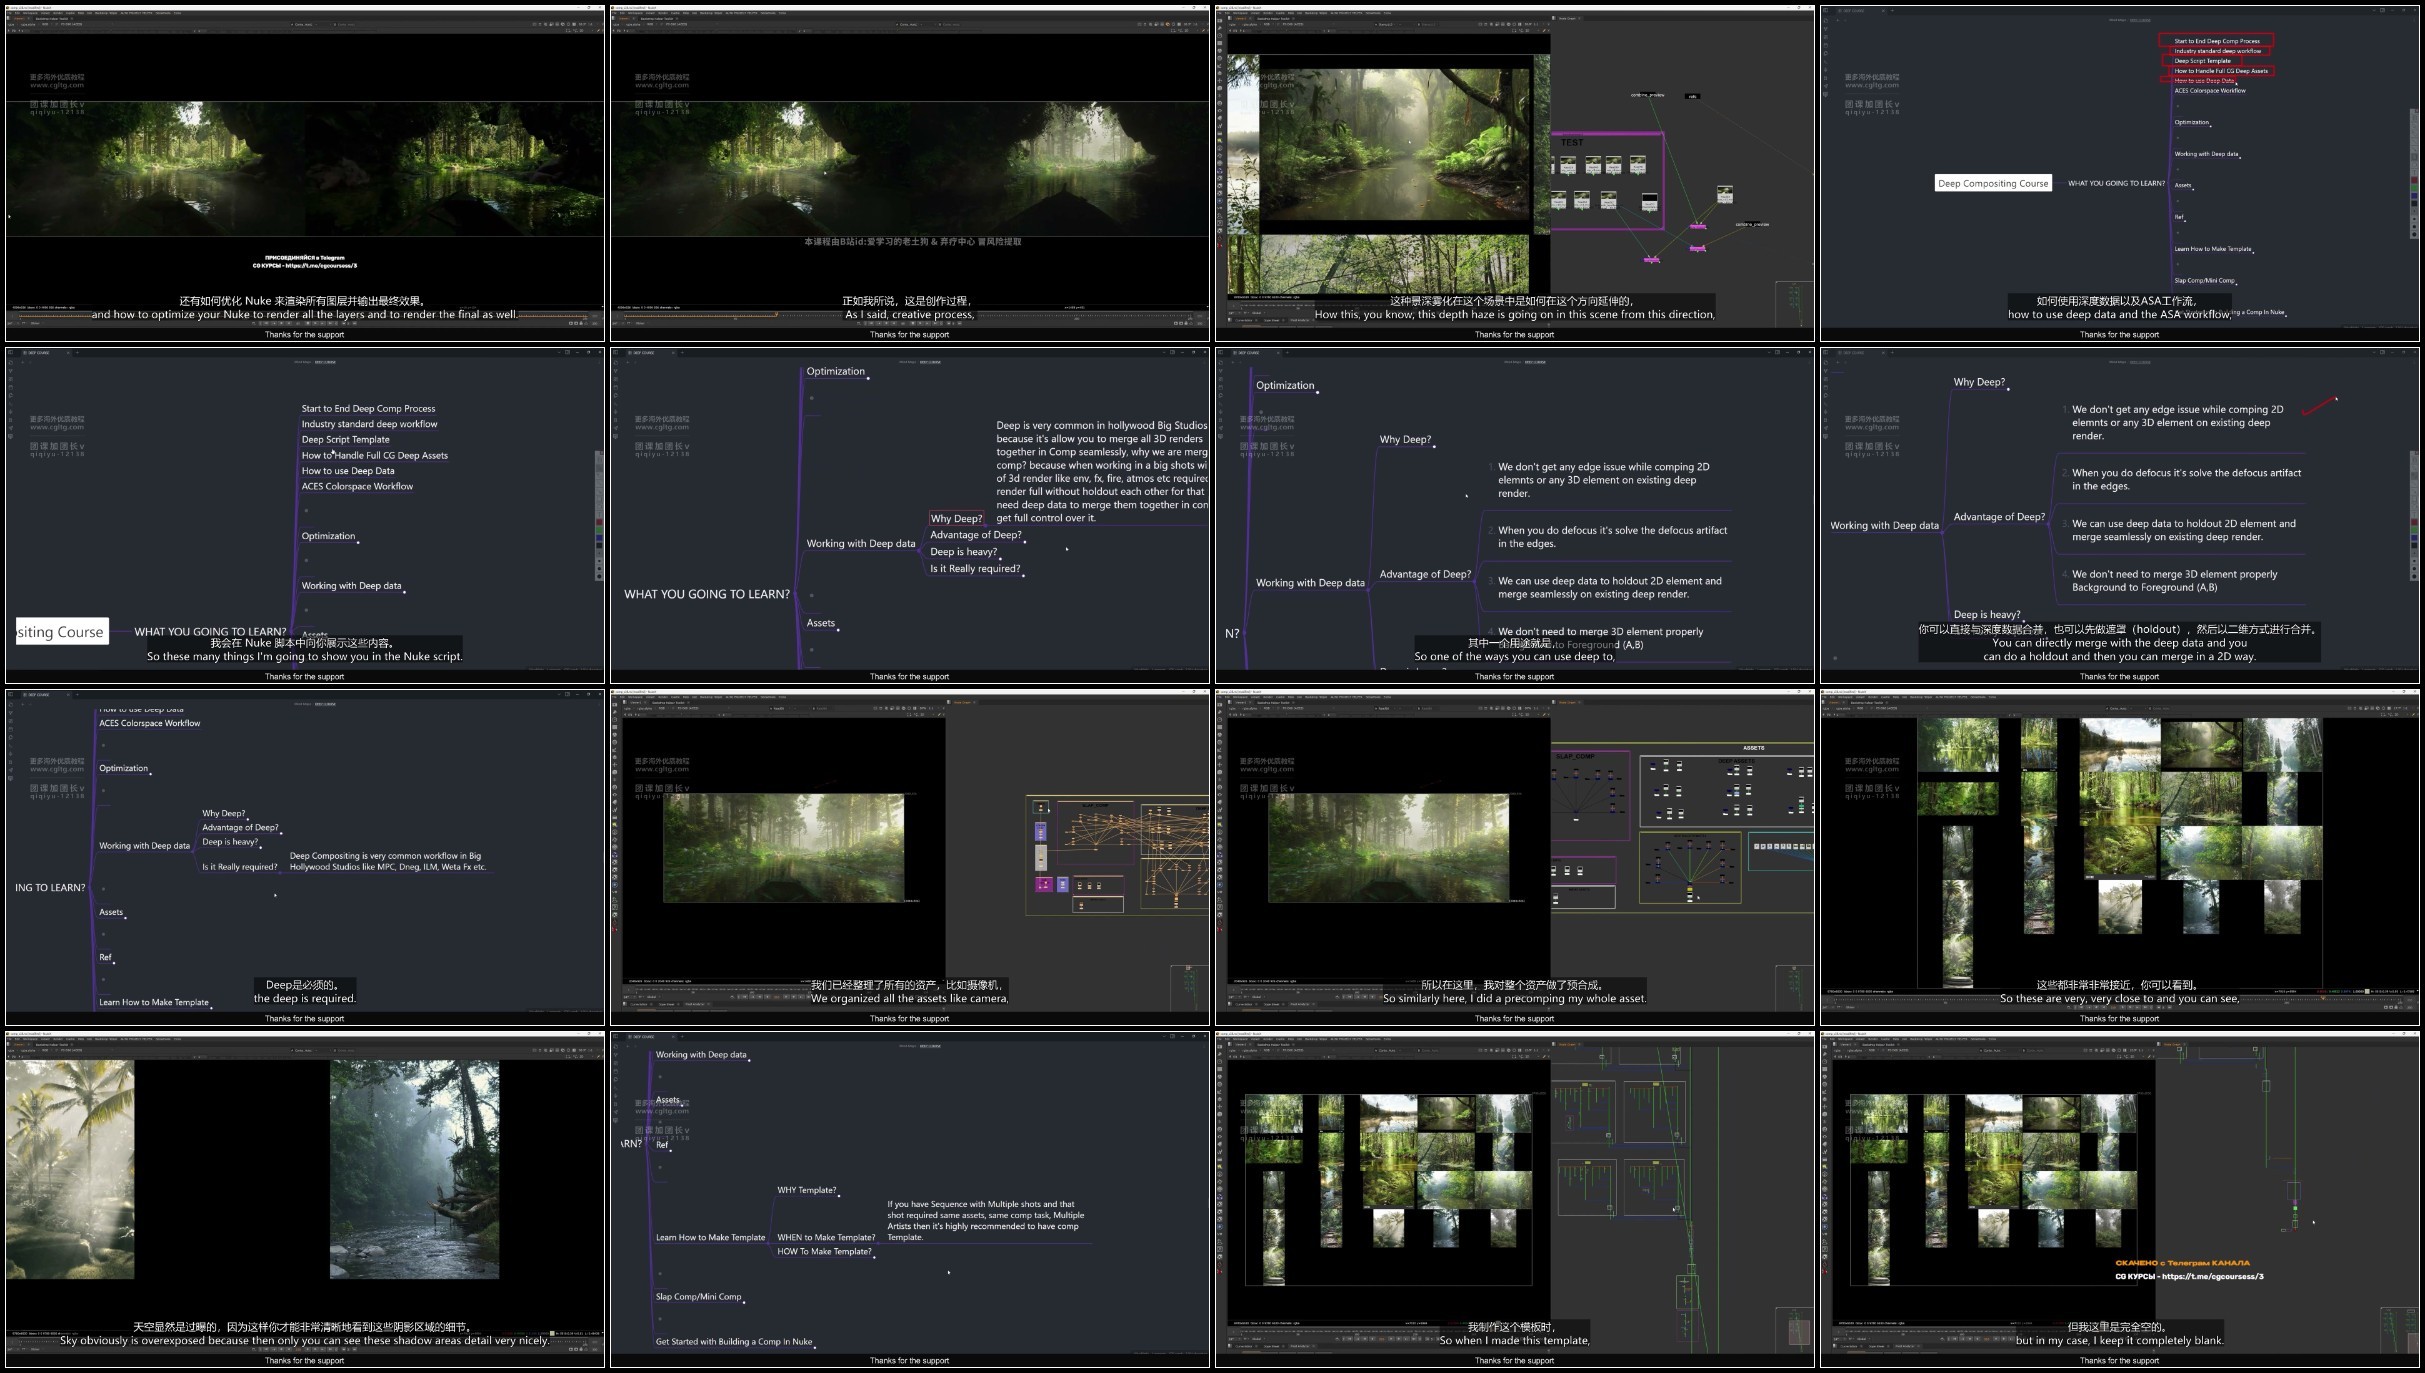Select red arrow annotation beside the edge issue note

(x=2319, y=405)
